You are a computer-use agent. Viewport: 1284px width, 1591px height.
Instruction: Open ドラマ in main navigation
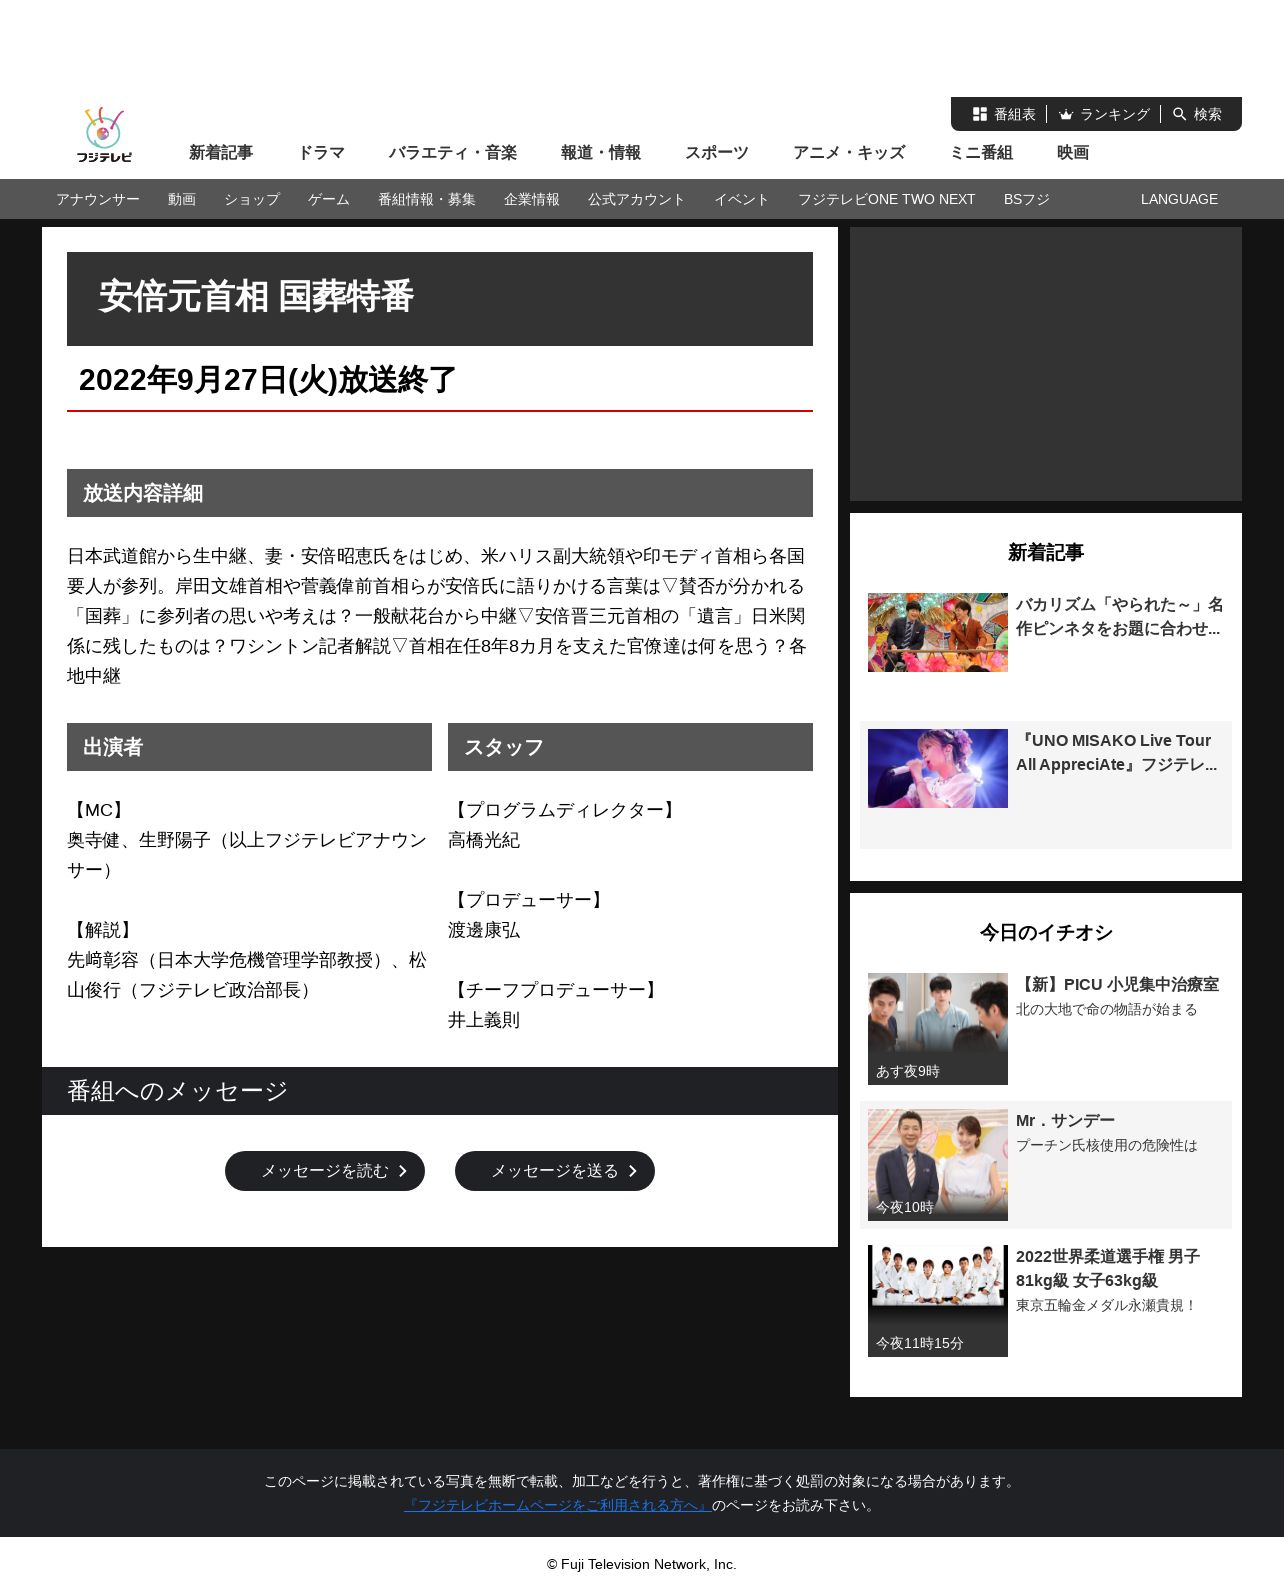coord(321,152)
